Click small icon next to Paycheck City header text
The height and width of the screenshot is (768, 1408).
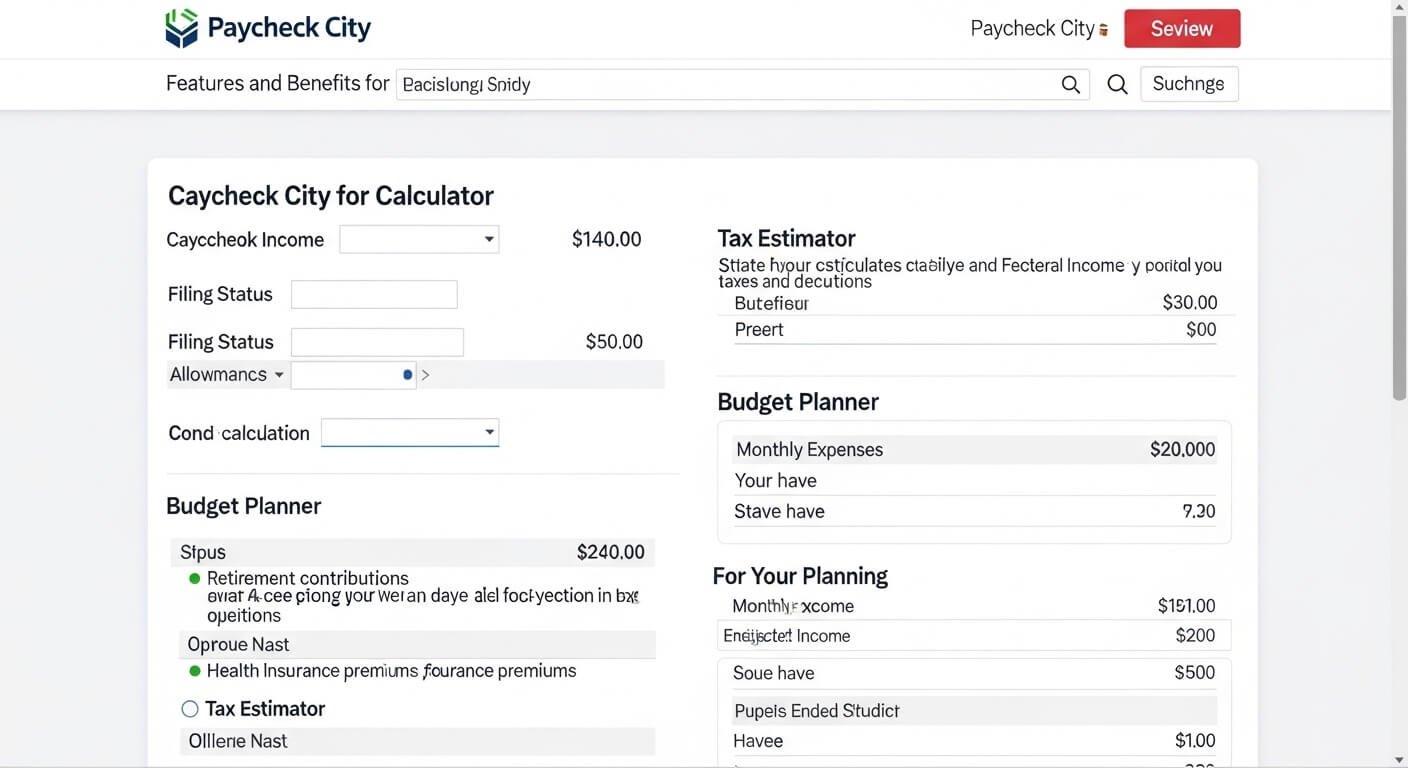click(1104, 30)
